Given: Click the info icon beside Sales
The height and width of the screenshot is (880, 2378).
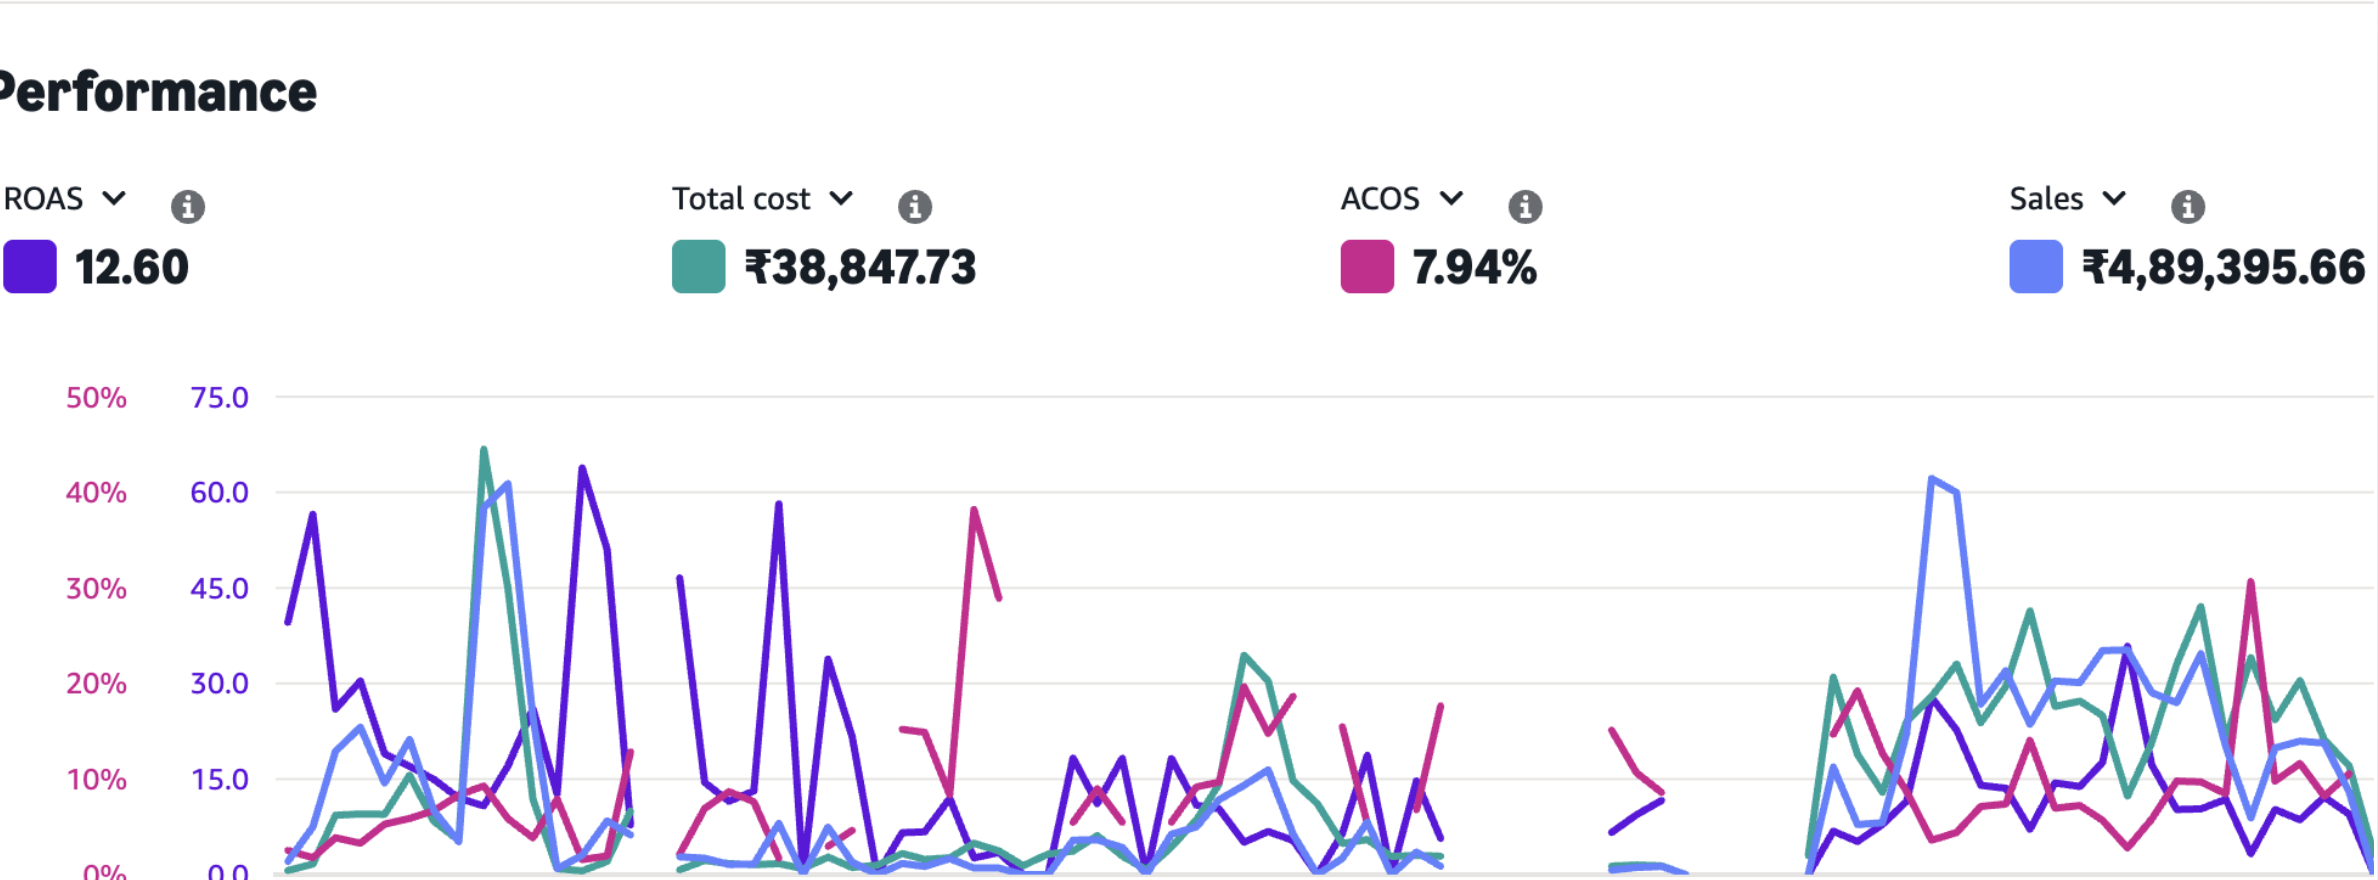Looking at the screenshot, I should (2188, 206).
